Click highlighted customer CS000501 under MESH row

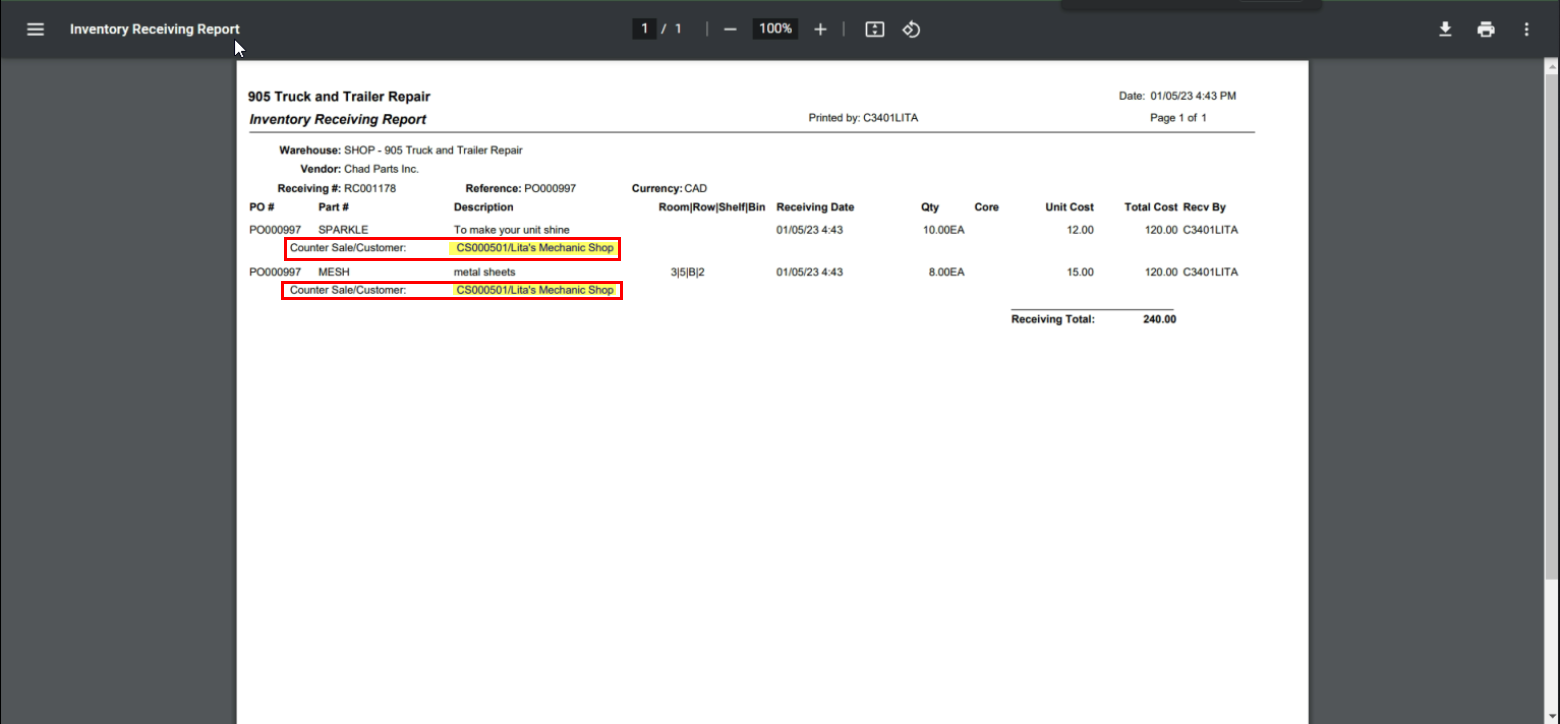[x=535, y=290]
